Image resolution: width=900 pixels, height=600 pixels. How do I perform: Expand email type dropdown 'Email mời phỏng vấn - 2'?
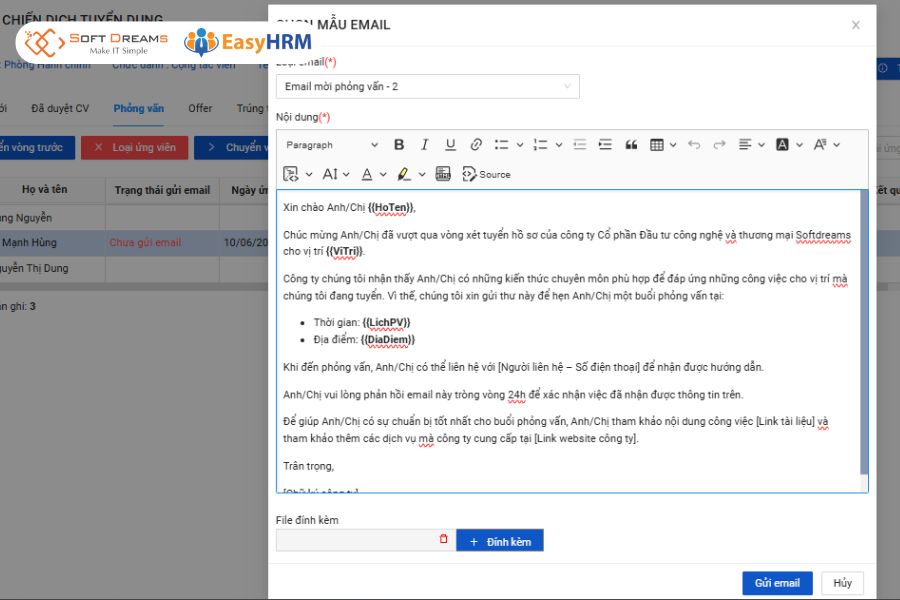coord(427,87)
